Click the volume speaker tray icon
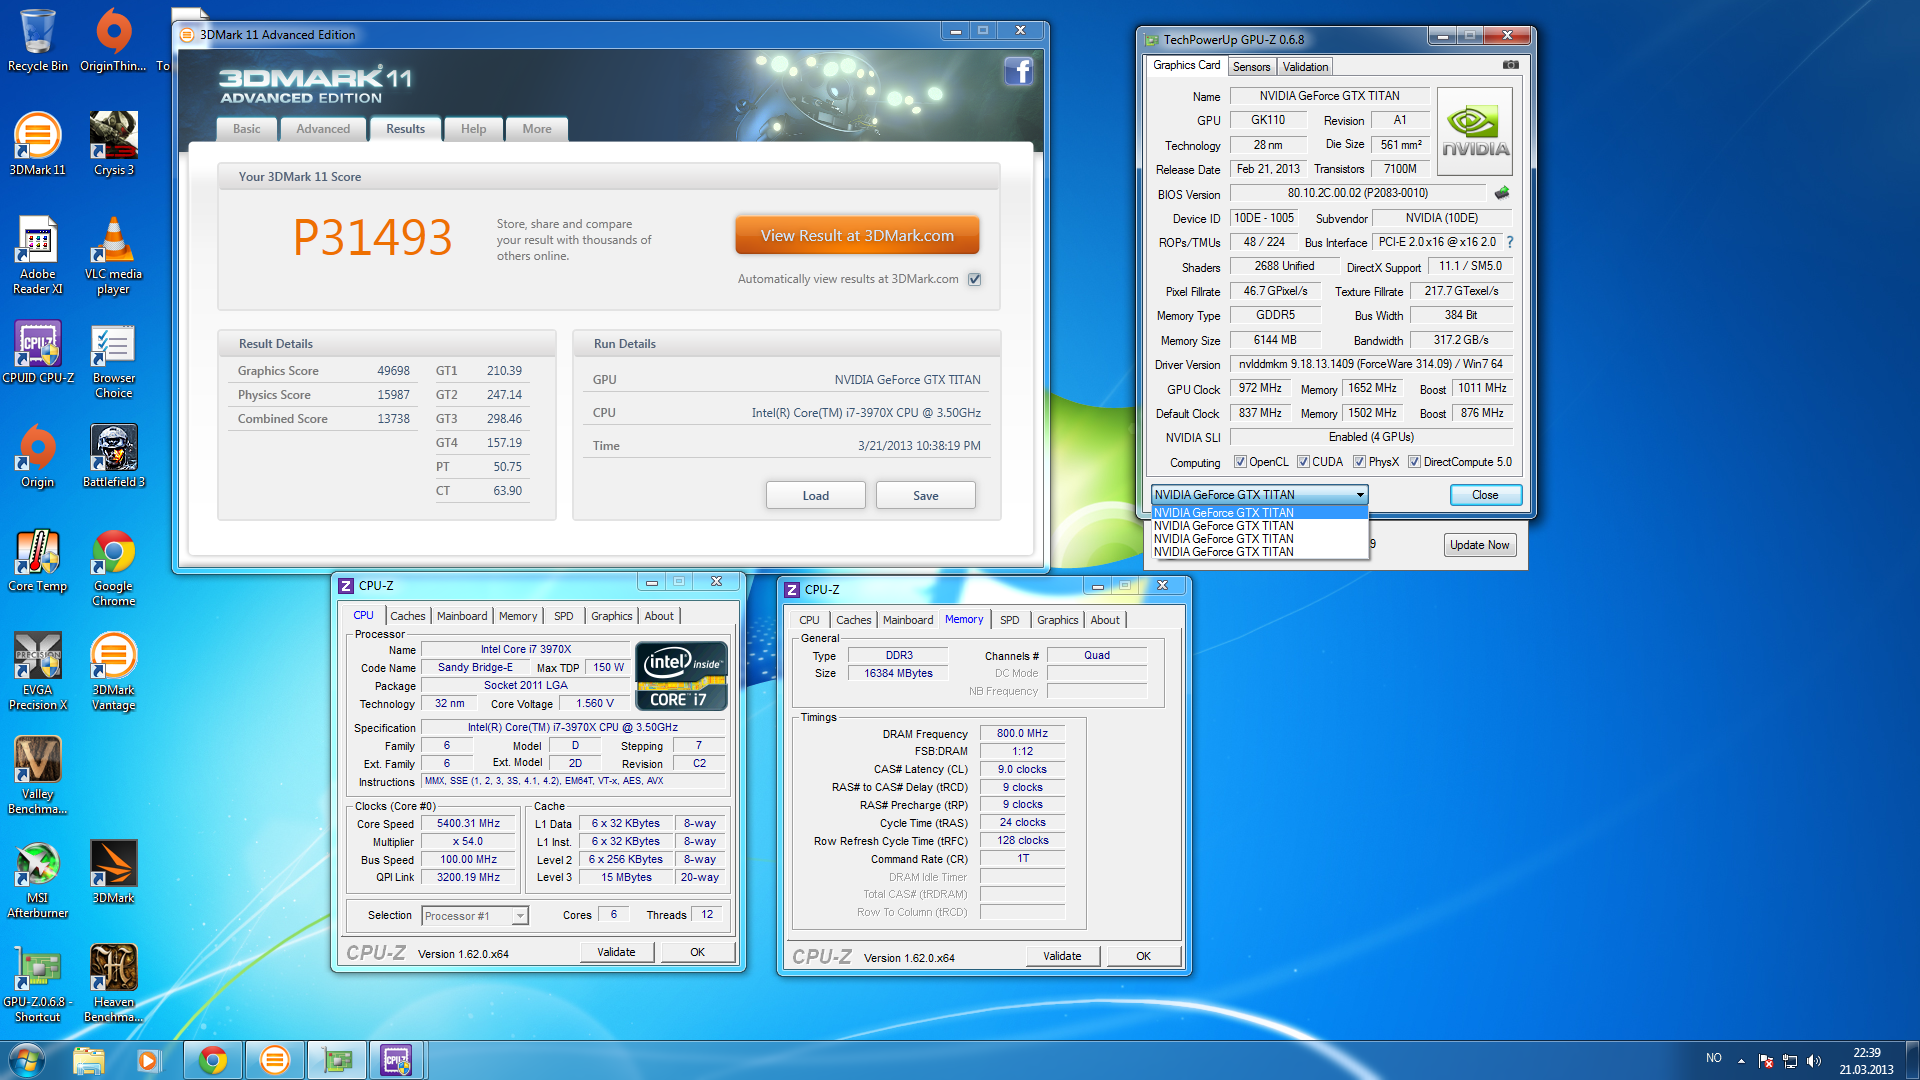Screen dimensions: 1920x1080 tap(1814, 1061)
